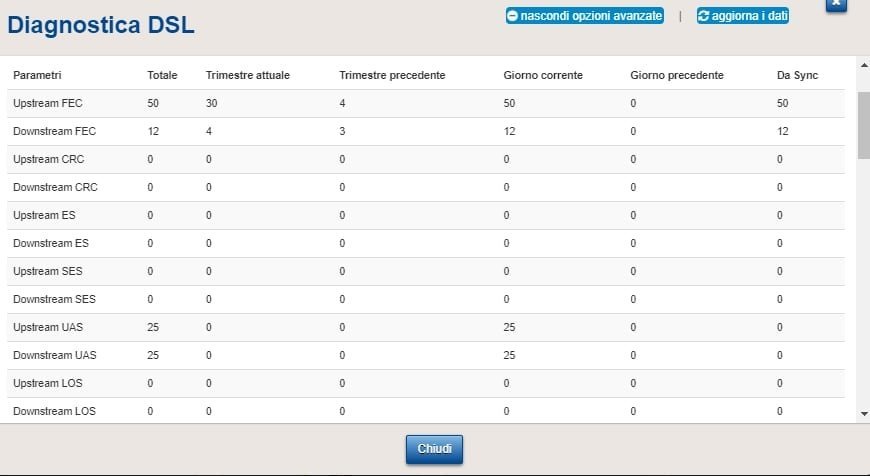Click the minus icon in nascondi opzioni avanzate
This screenshot has height=476, width=870.
point(512,16)
